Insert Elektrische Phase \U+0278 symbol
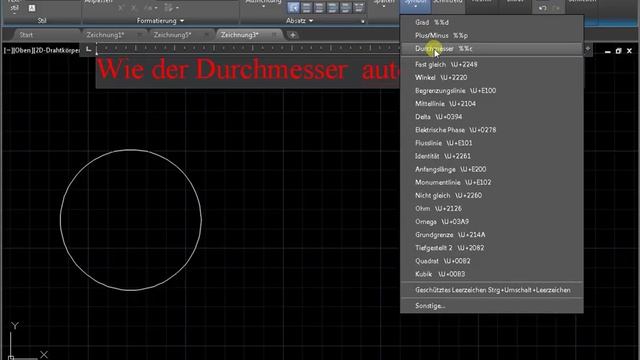Viewport: 640px width, 360px height. tap(491, 130)
